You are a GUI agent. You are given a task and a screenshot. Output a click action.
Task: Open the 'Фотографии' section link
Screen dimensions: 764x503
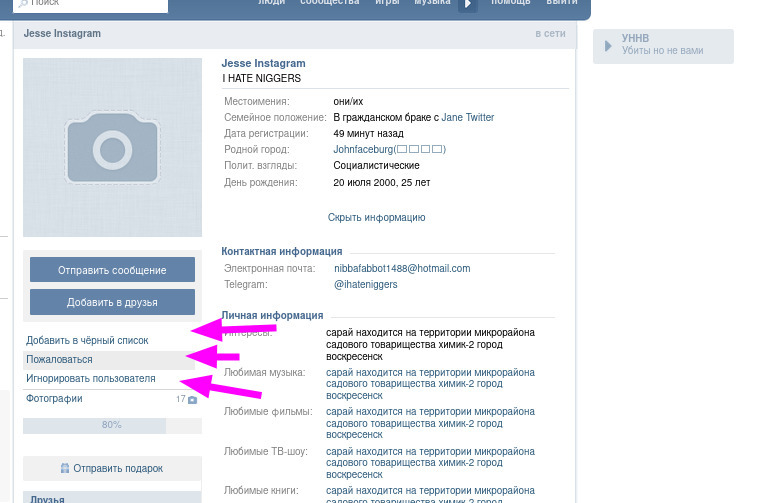54,398
